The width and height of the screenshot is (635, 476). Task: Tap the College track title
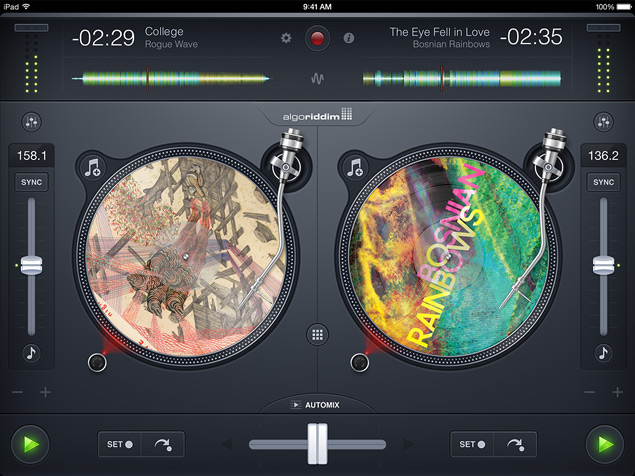point(164,31)
